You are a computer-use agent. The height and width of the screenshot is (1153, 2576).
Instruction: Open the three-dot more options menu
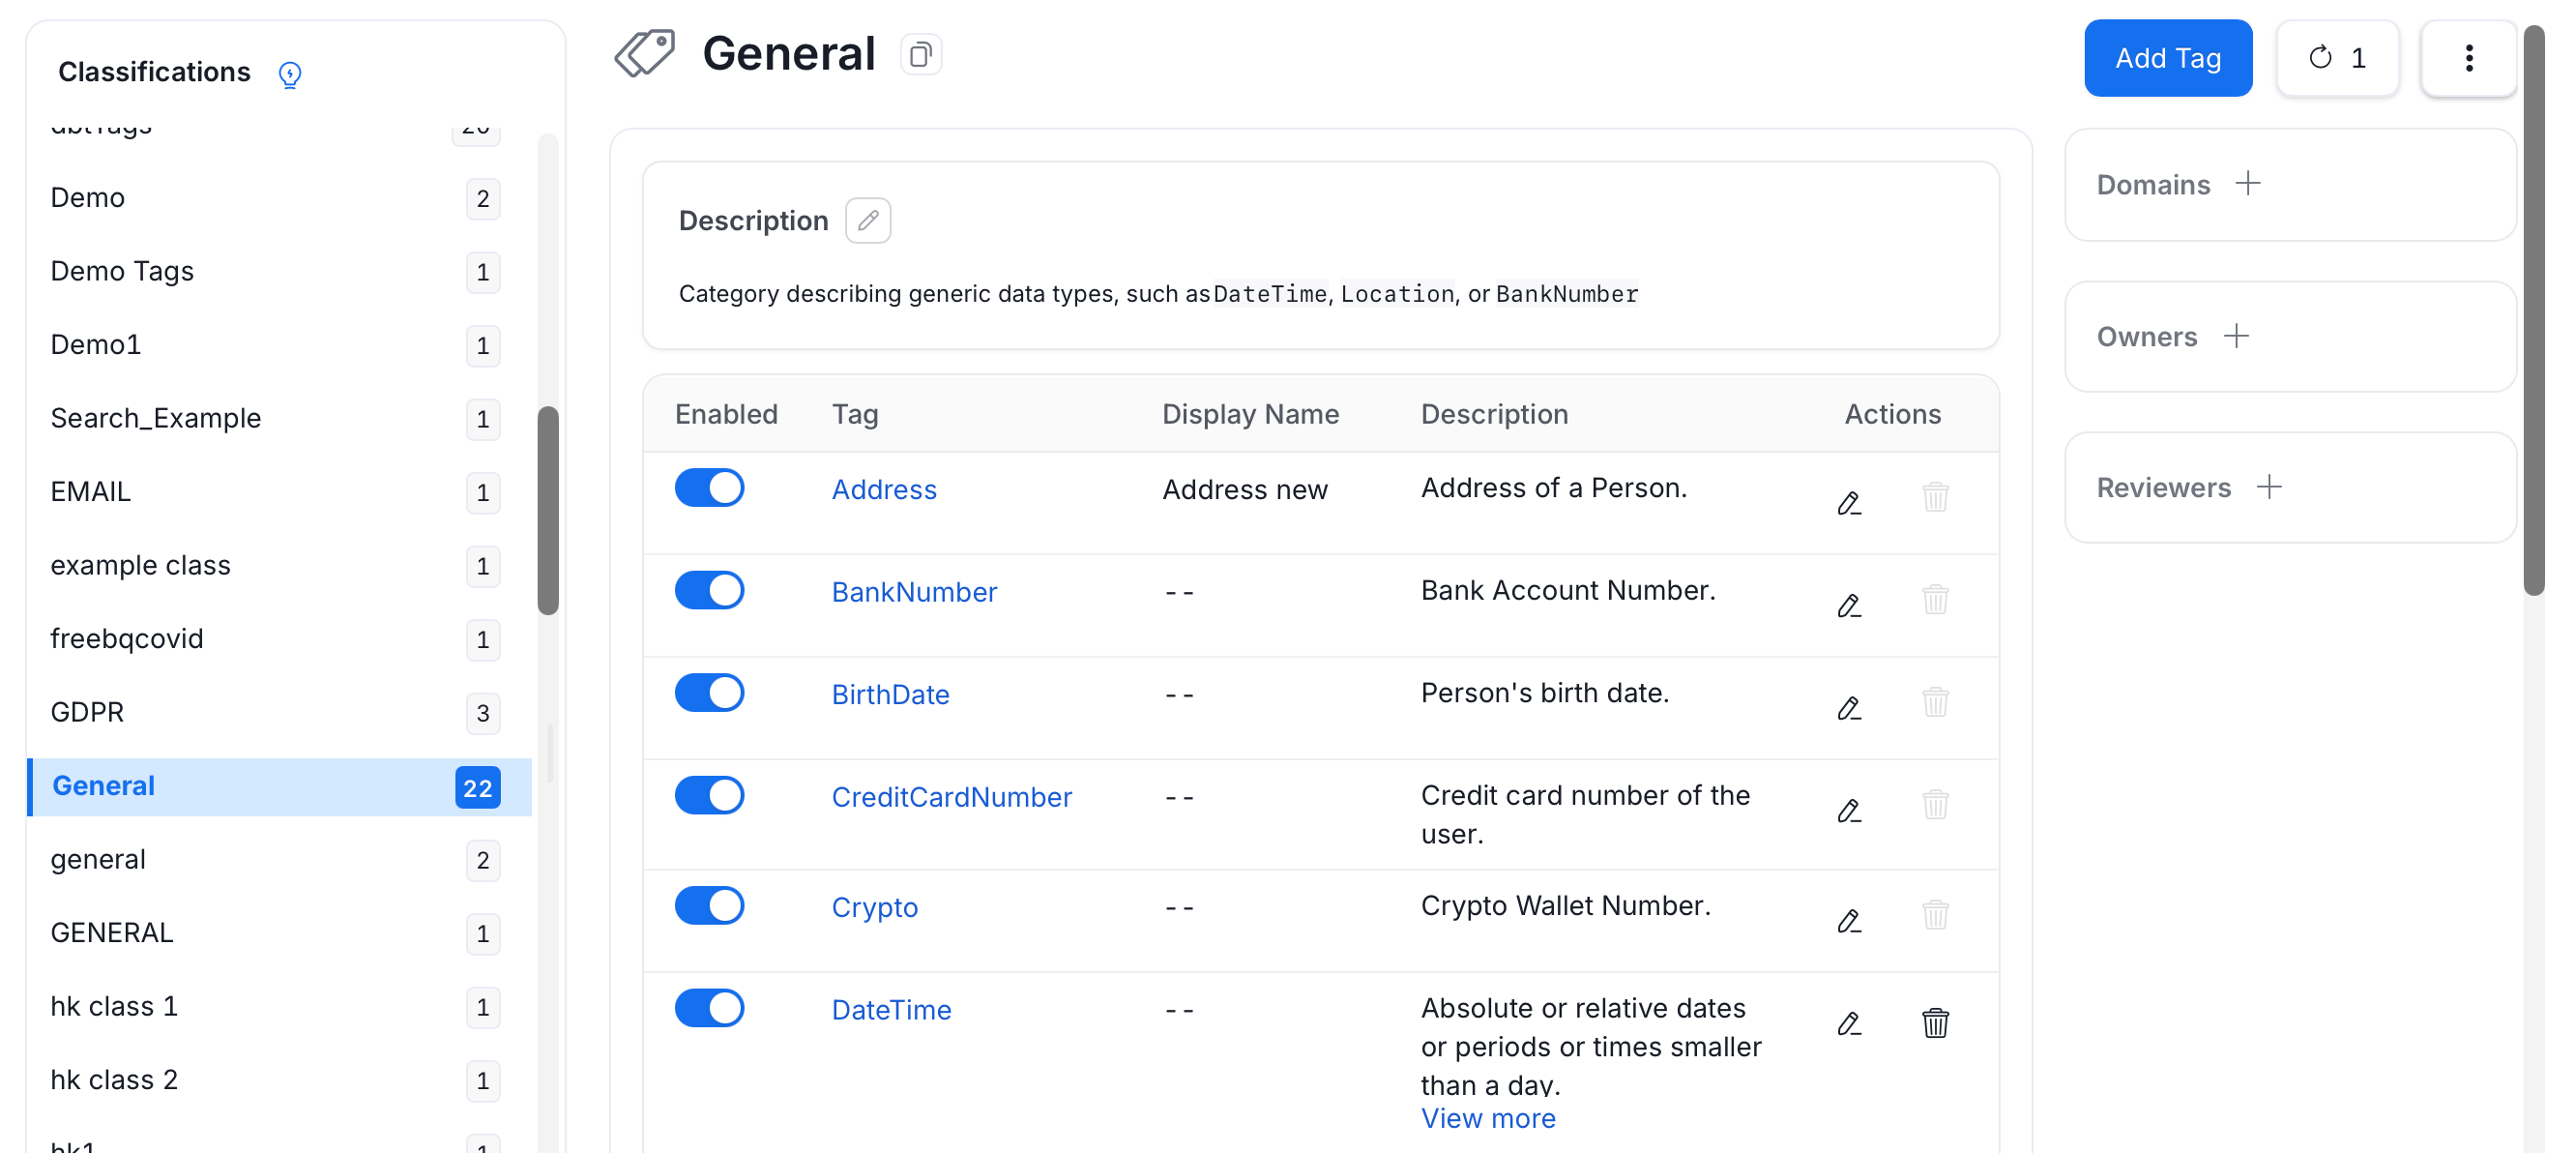pyautogui.click(x=2468, y=58)
